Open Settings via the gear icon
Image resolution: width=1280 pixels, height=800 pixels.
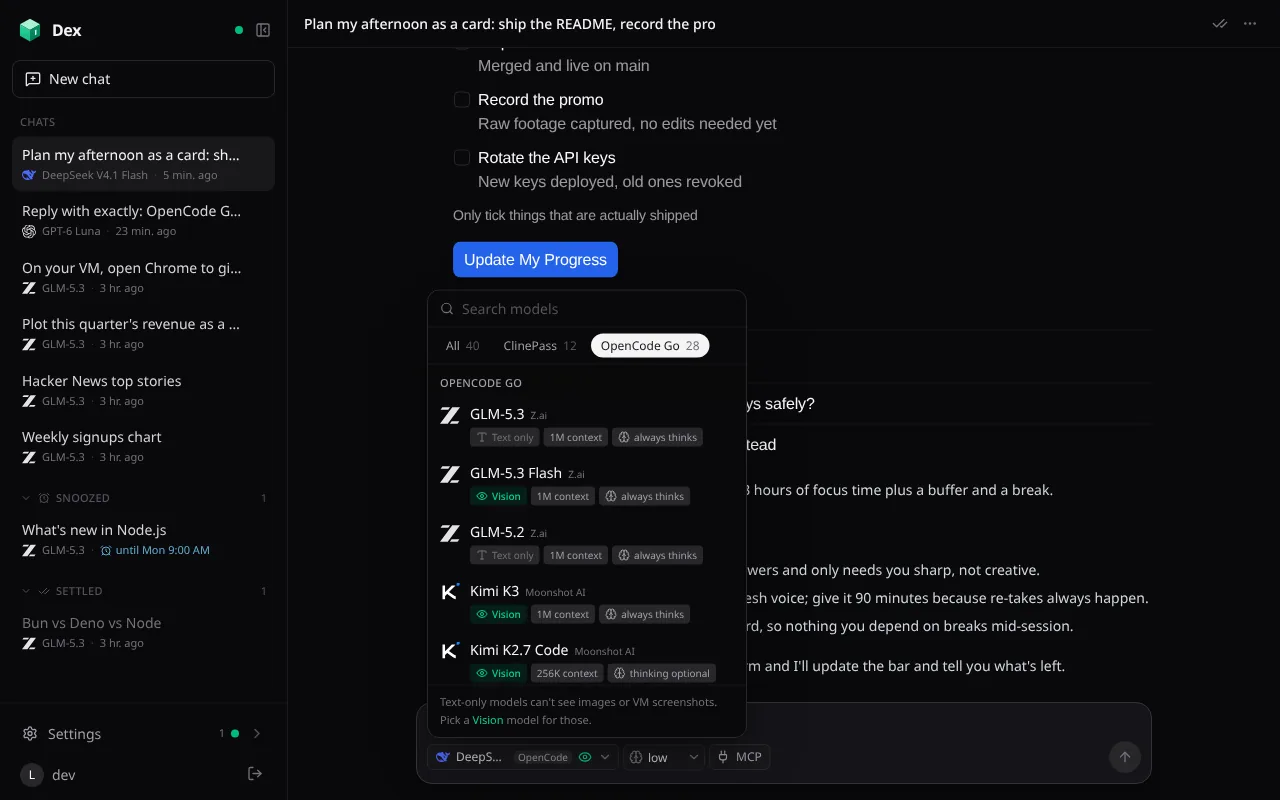31,734
